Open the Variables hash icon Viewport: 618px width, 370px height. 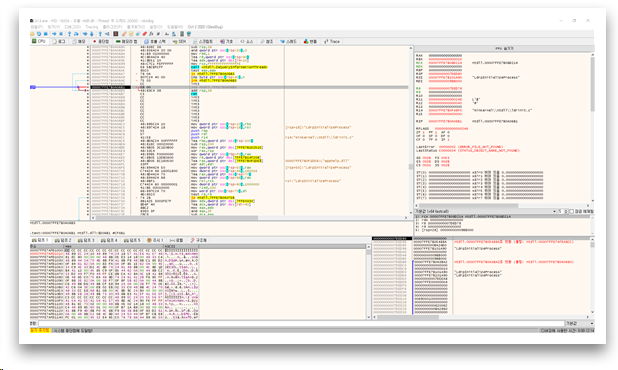pos(158,34)
